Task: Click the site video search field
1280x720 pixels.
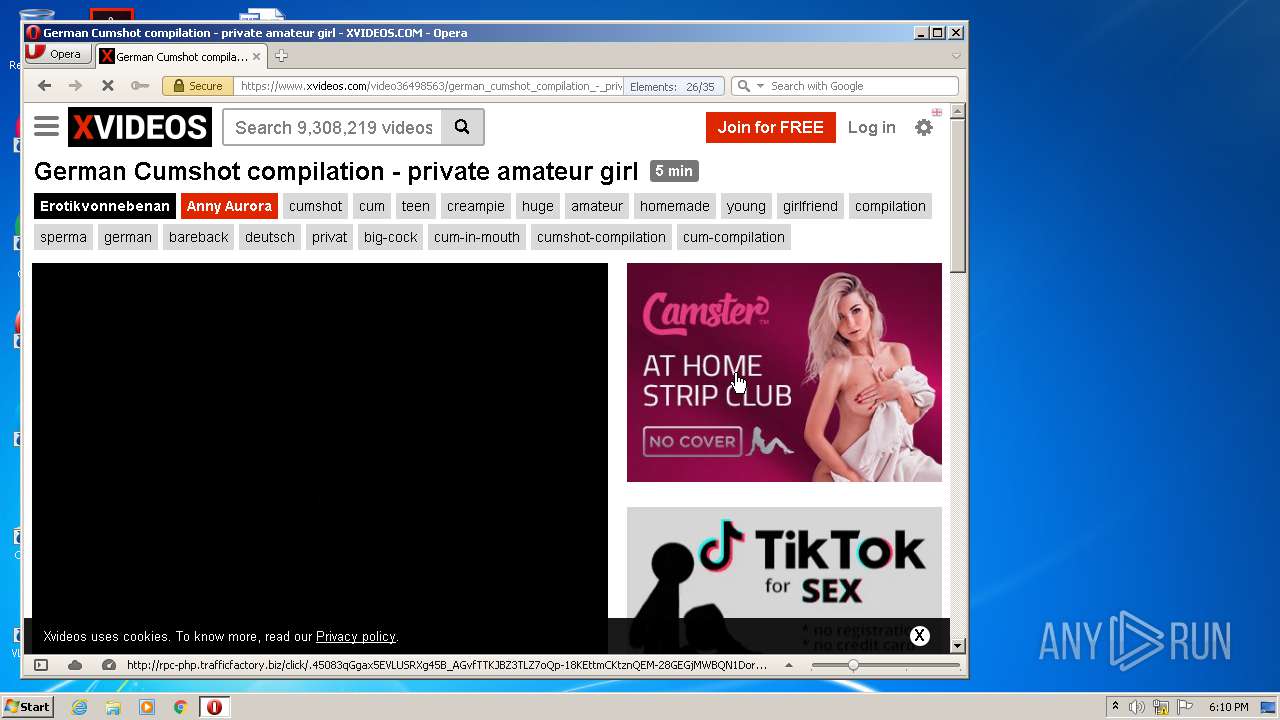Action: [333, 127]
